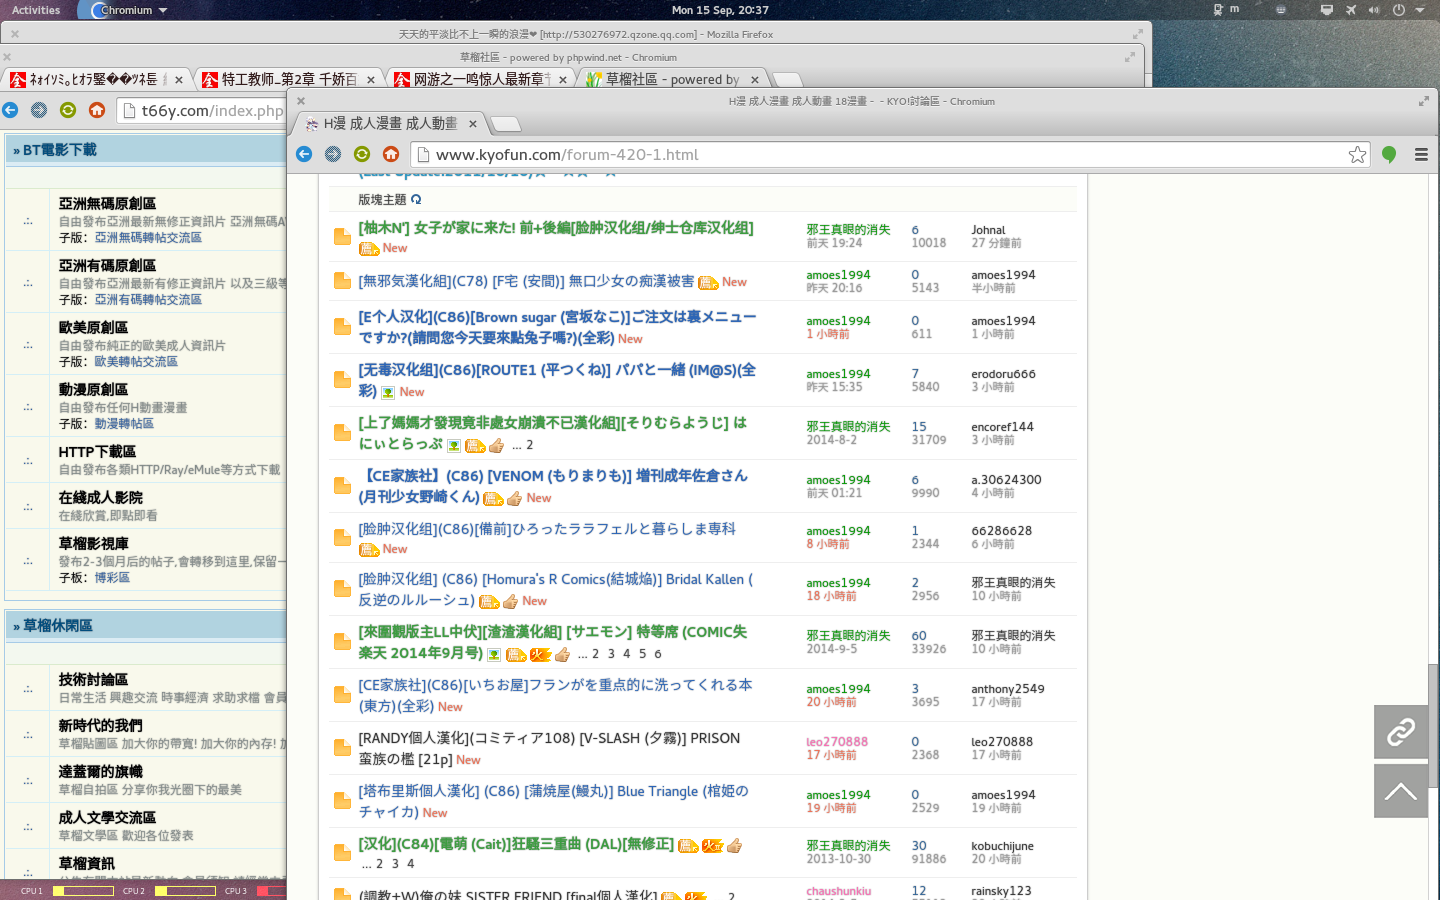Viewport: 1440px width, 900px height.
Task: Go forward in the kyofun Chromium window
Action: (x=333, y=154)
